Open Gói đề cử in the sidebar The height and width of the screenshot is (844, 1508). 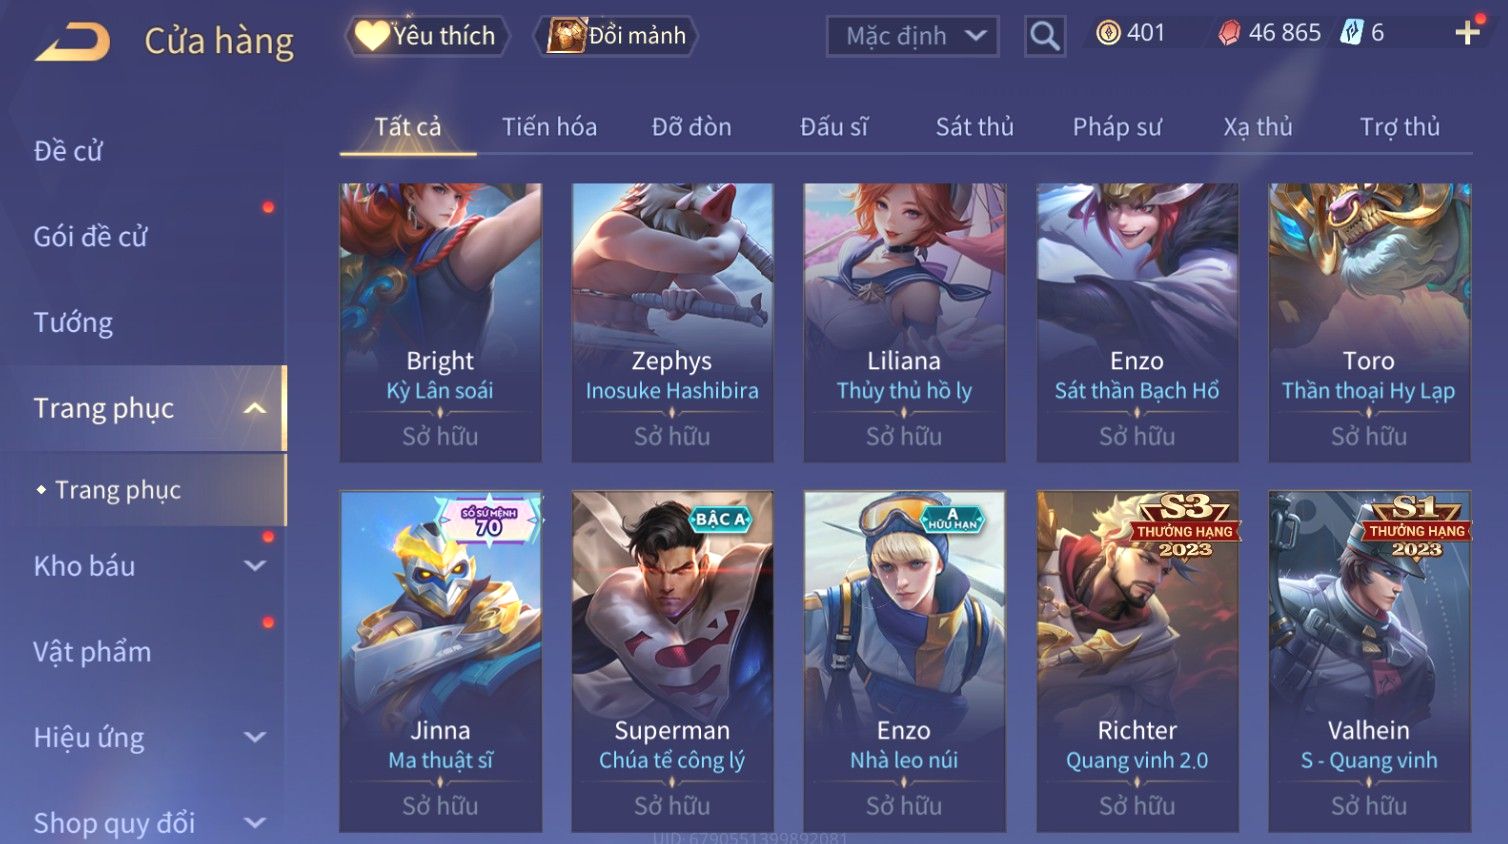pyautogui.click(x=90, y=237)
